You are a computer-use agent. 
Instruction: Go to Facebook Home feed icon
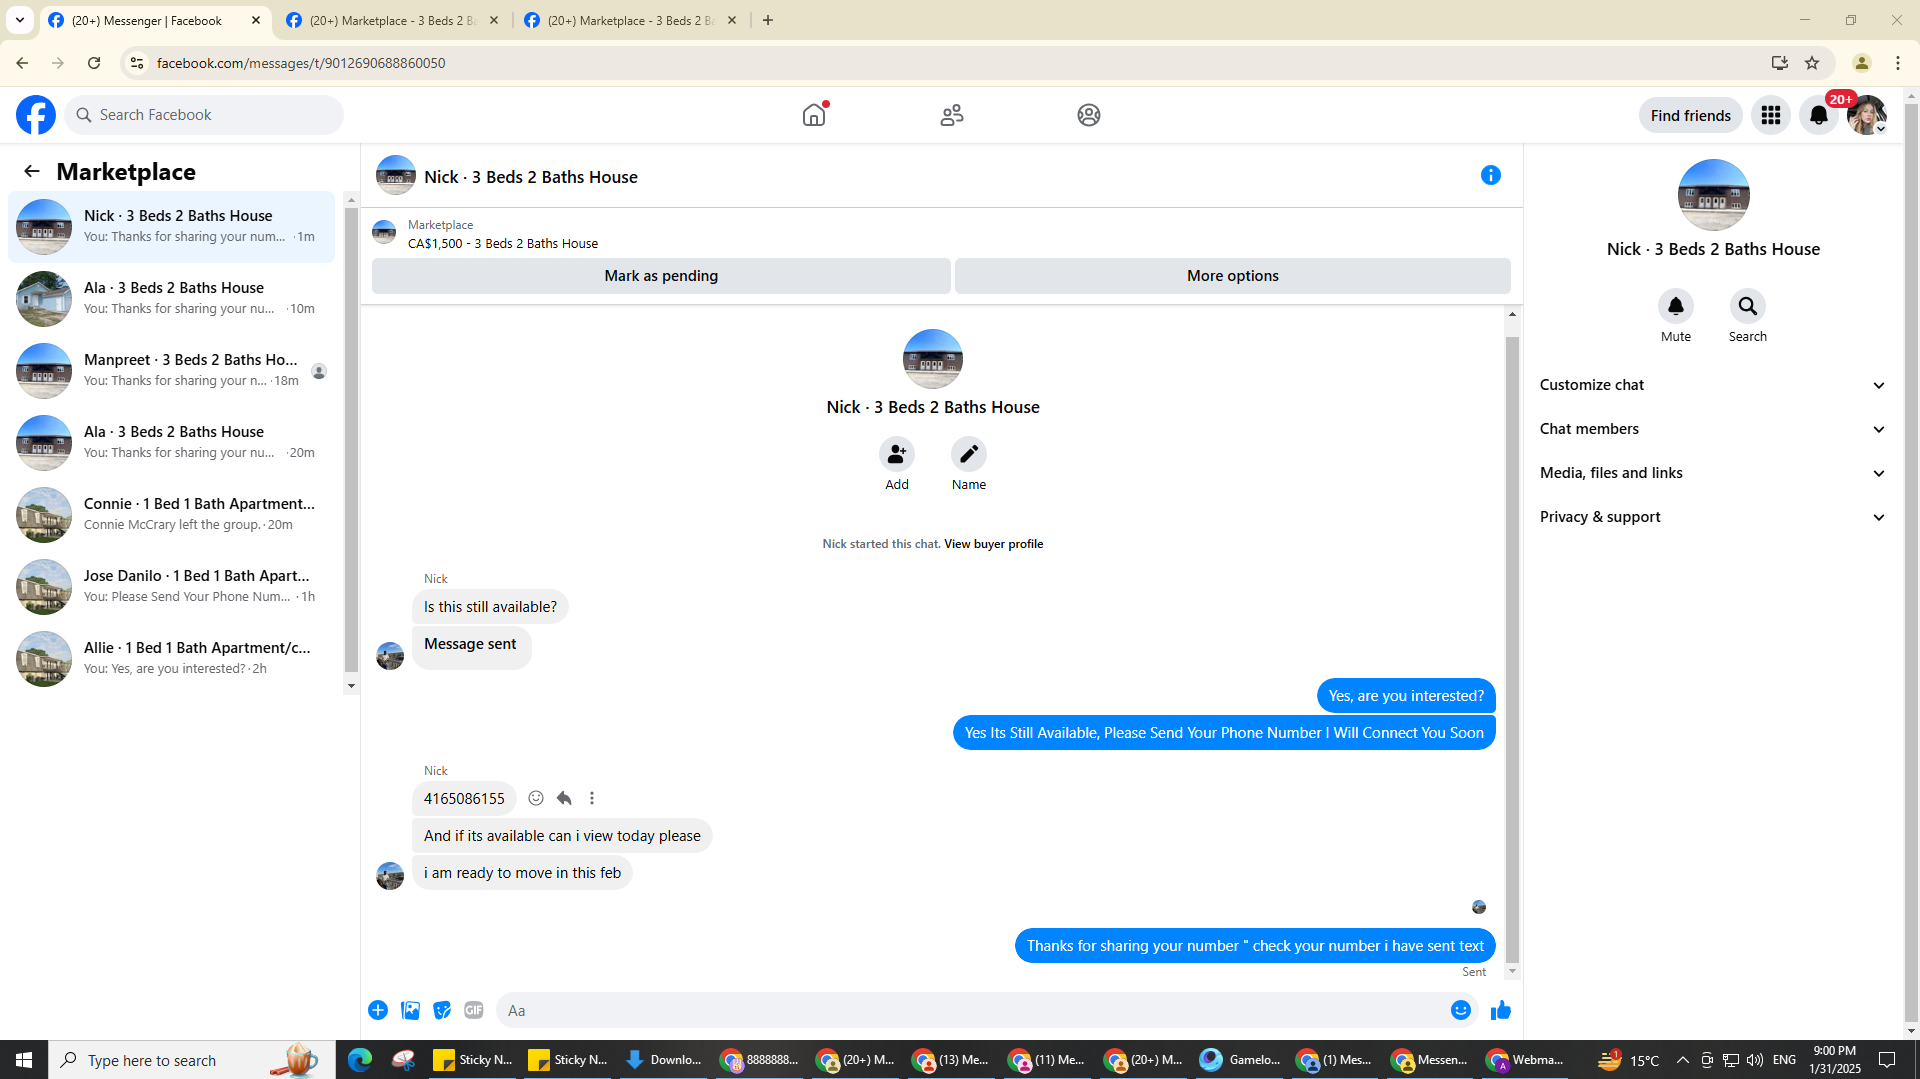(x=814, y=115)
